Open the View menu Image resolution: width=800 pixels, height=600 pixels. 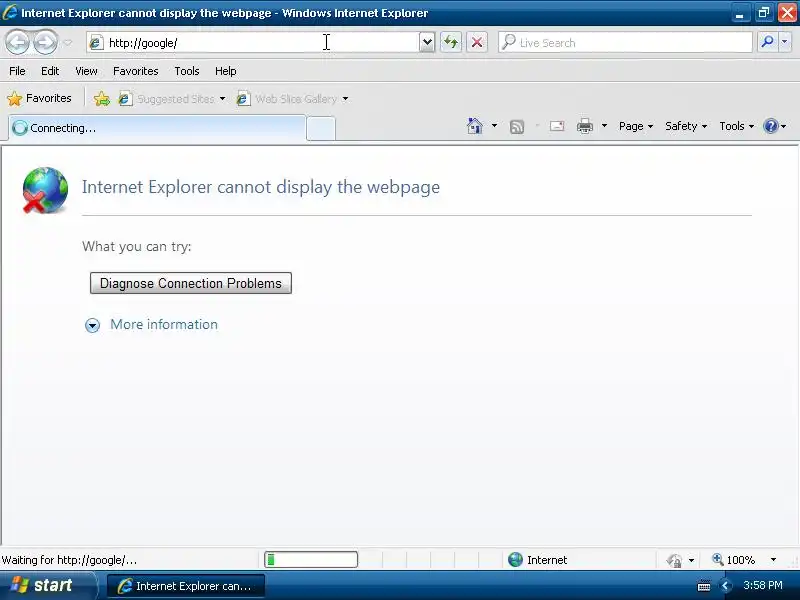(x=86, y=71)
